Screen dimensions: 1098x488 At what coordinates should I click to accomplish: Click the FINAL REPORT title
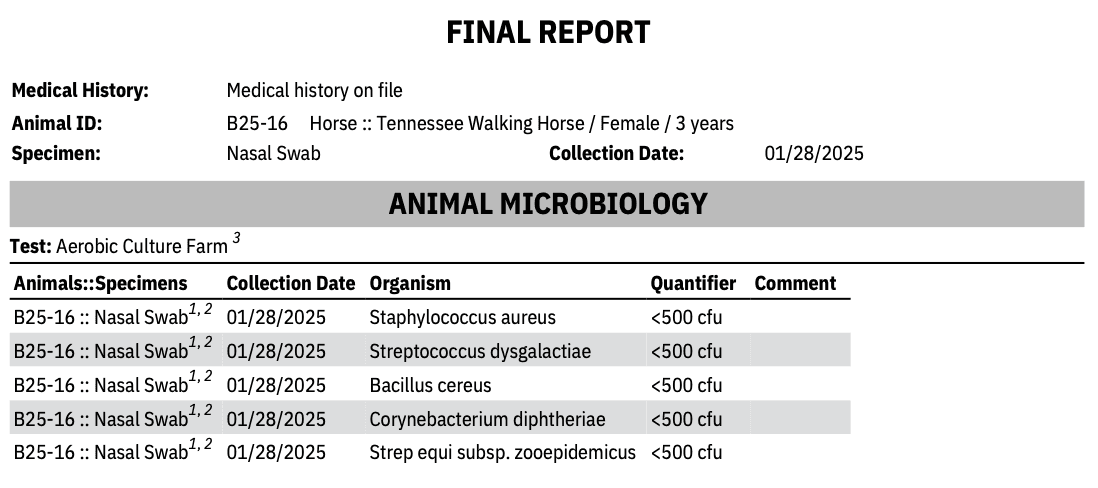pyautogui.click(x=548, y=33)
